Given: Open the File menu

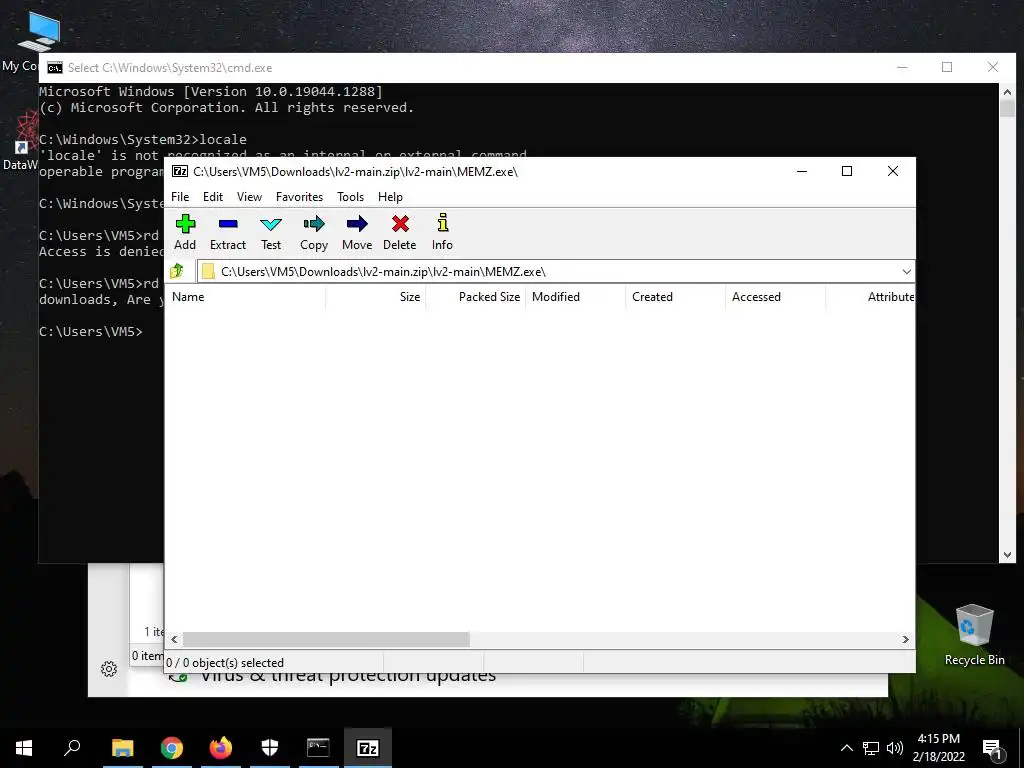Looking at the screenshot, I should tap(180, 197).
